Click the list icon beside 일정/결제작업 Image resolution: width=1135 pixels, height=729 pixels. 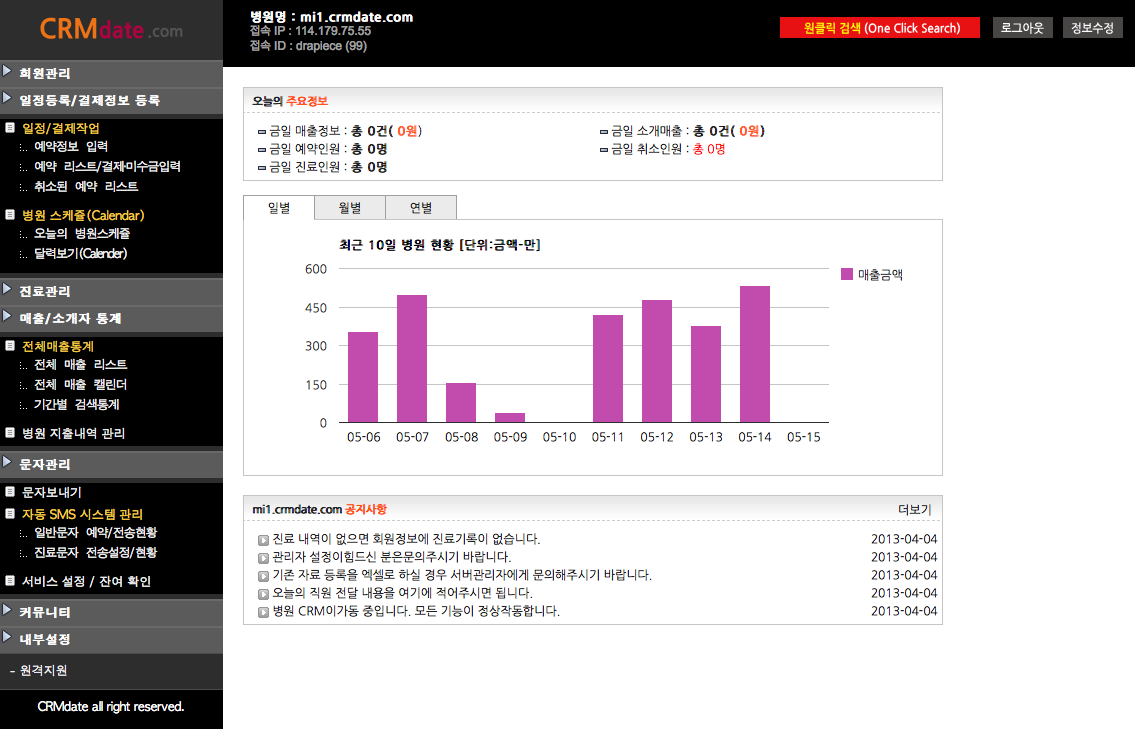click(10, 128)
